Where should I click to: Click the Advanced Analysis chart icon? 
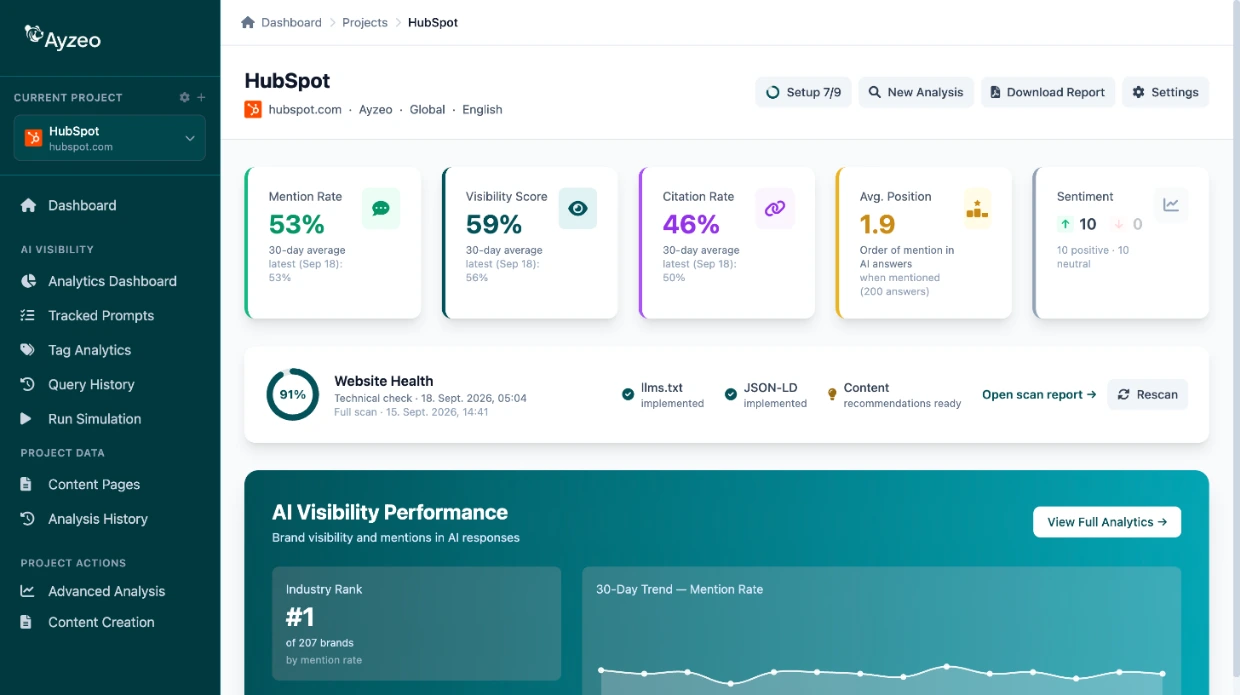[x=28, y=591]
